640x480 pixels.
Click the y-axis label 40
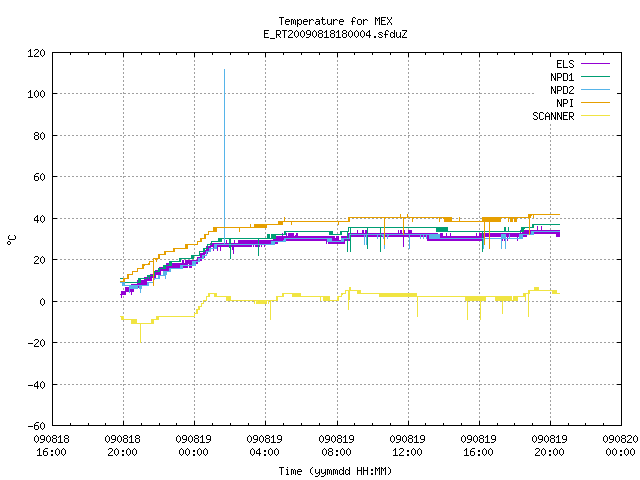coord(39,219)
